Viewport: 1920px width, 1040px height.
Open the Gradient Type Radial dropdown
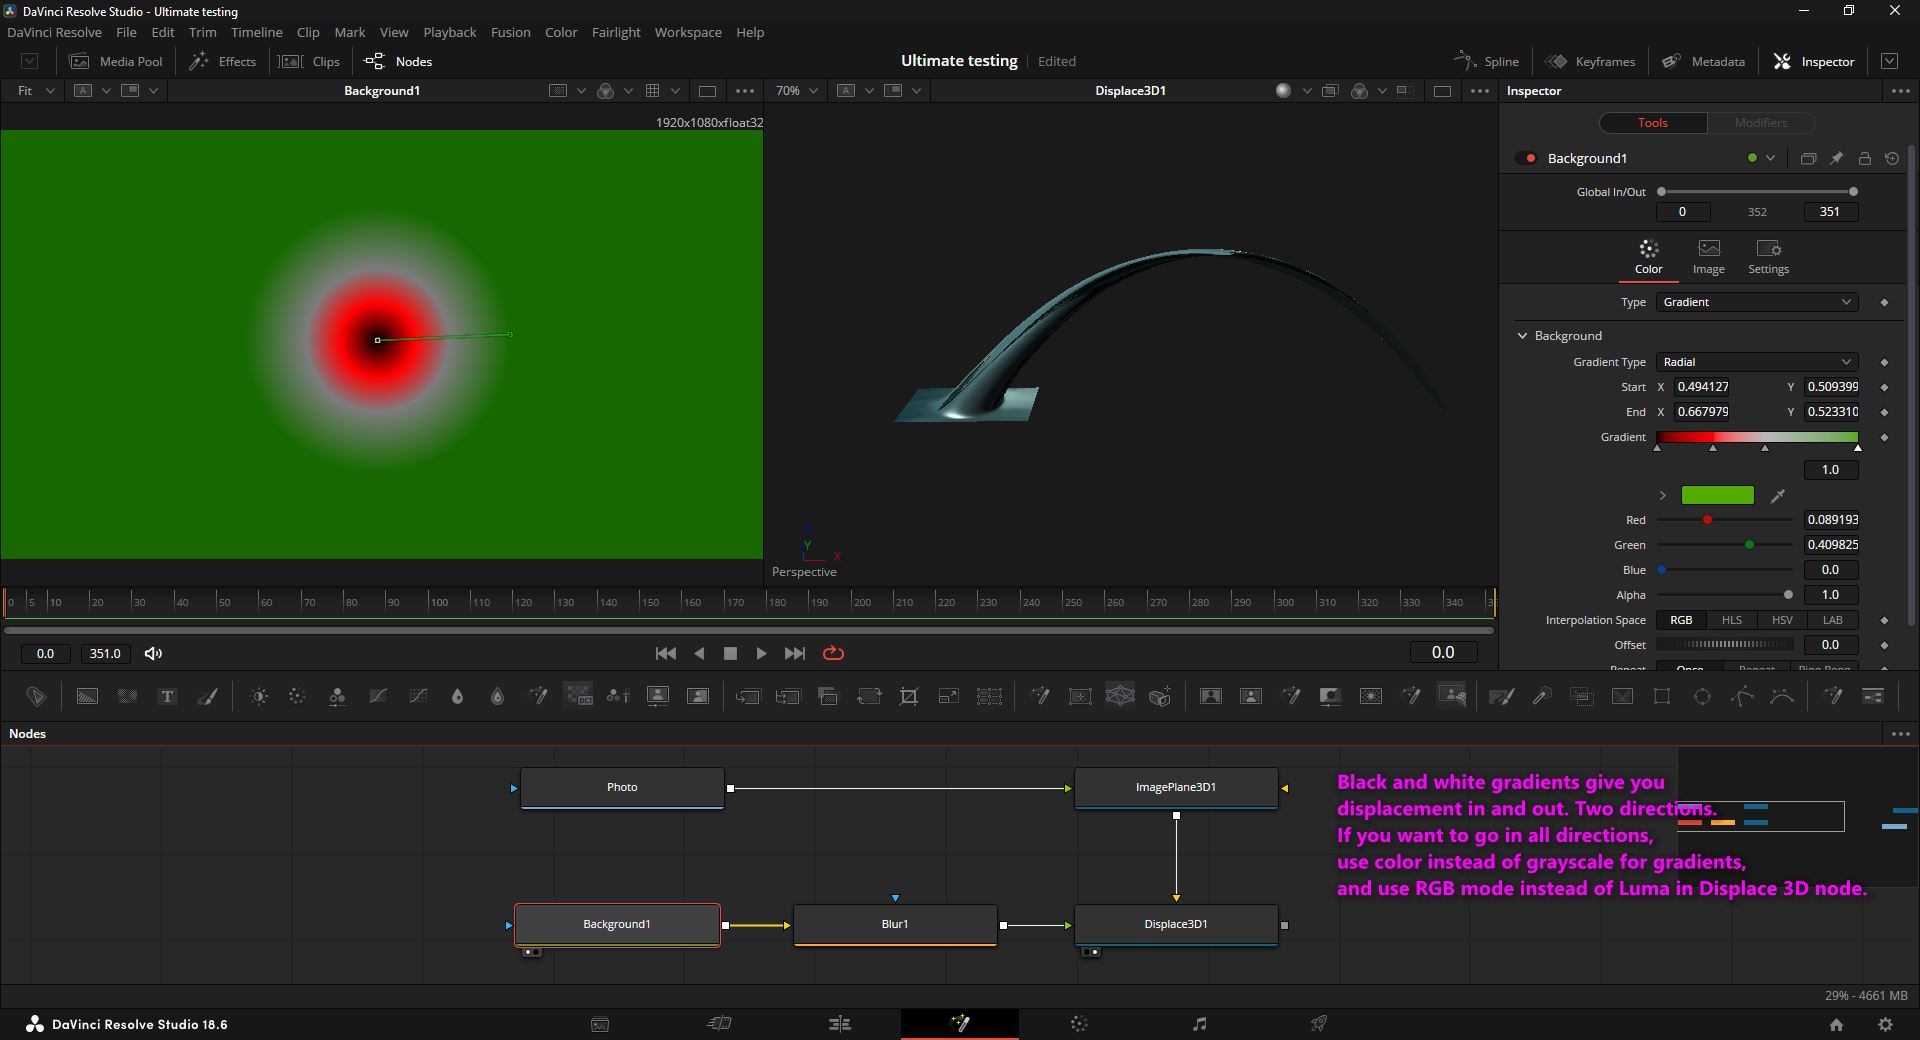point(1757,362)
